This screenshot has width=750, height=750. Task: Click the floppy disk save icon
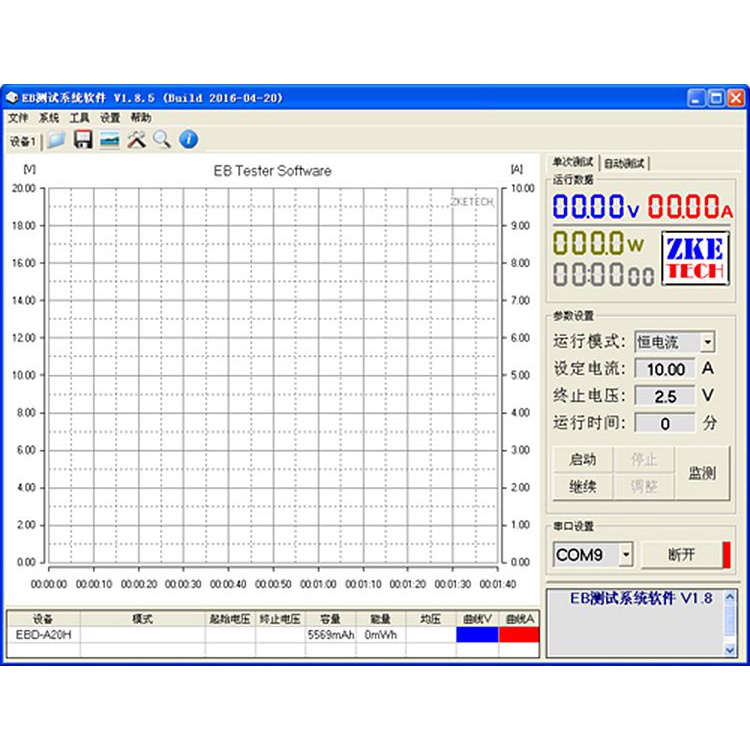[x=83, y=140]
